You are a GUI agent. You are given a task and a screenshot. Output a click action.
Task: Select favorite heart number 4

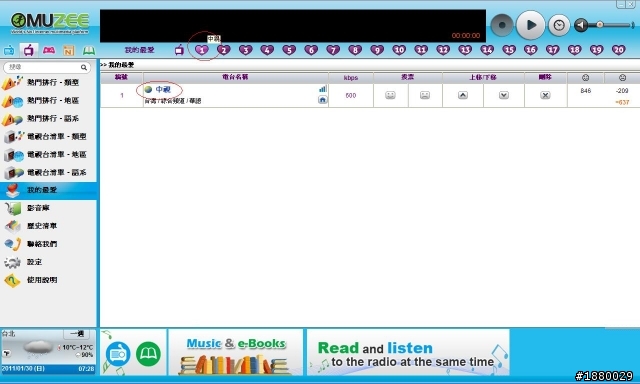pyautogui.click(x=267, y=50)
